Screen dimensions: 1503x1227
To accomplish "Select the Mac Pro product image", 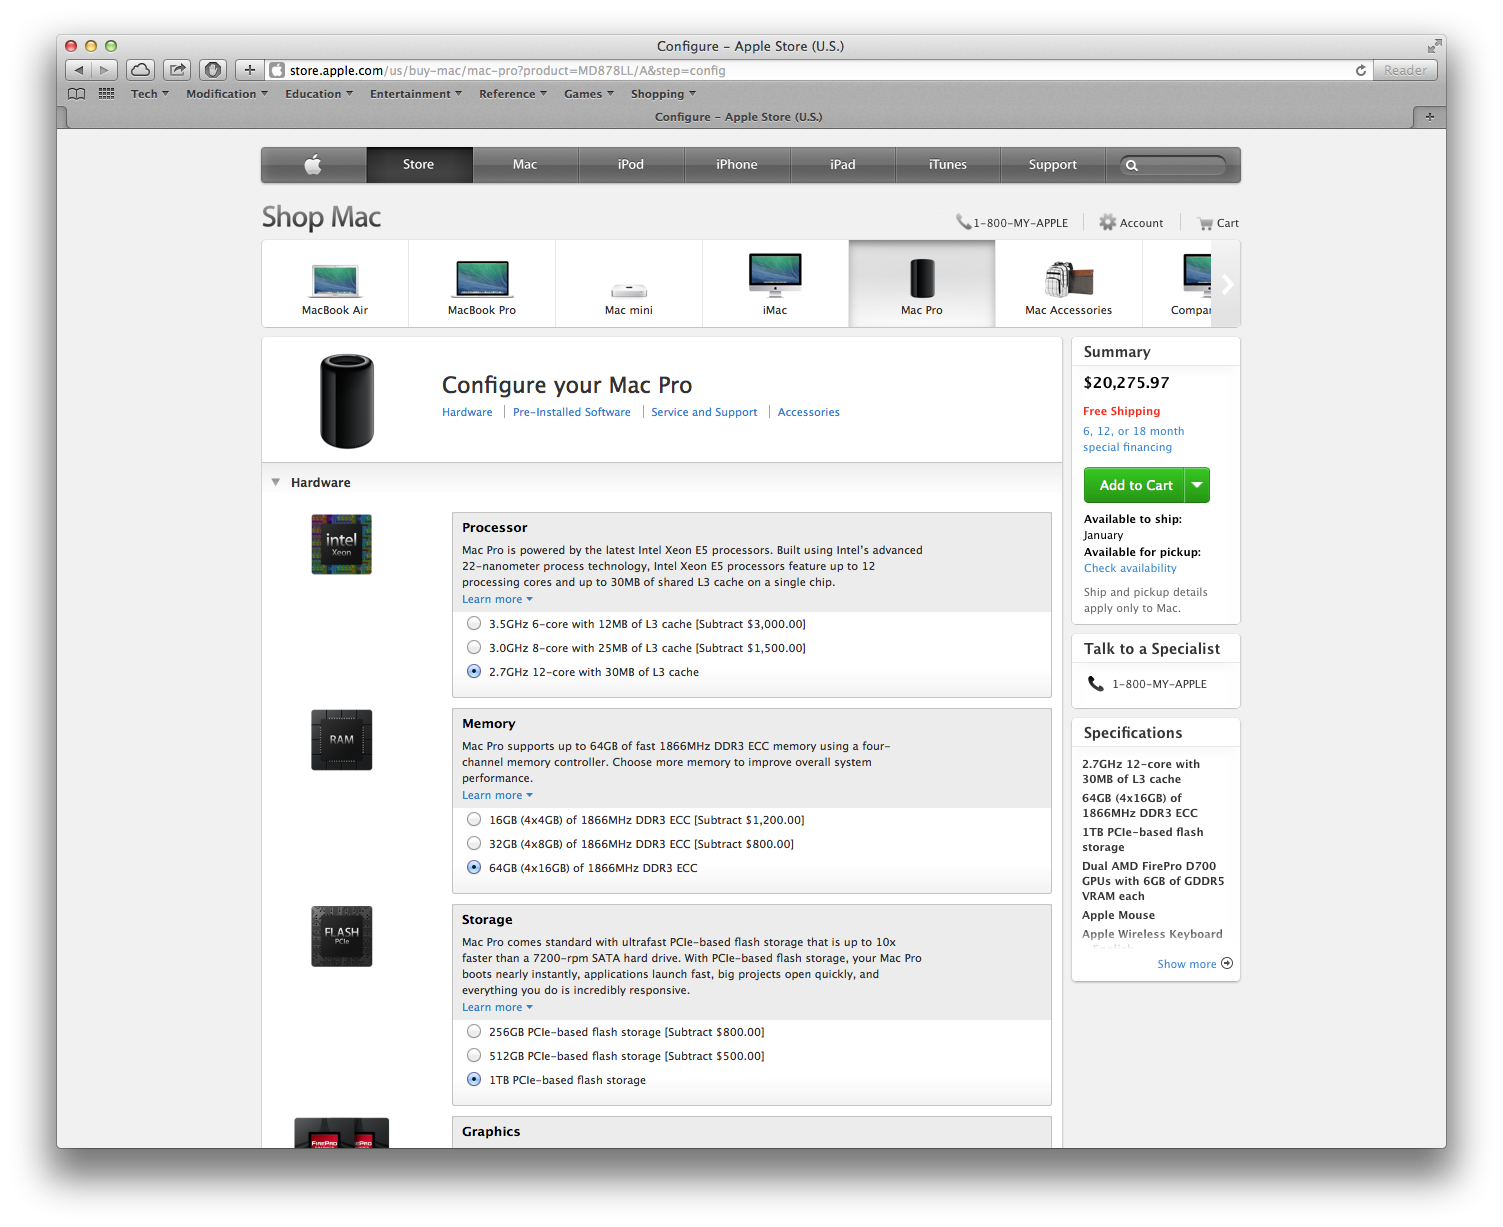I will coord(922,278).
